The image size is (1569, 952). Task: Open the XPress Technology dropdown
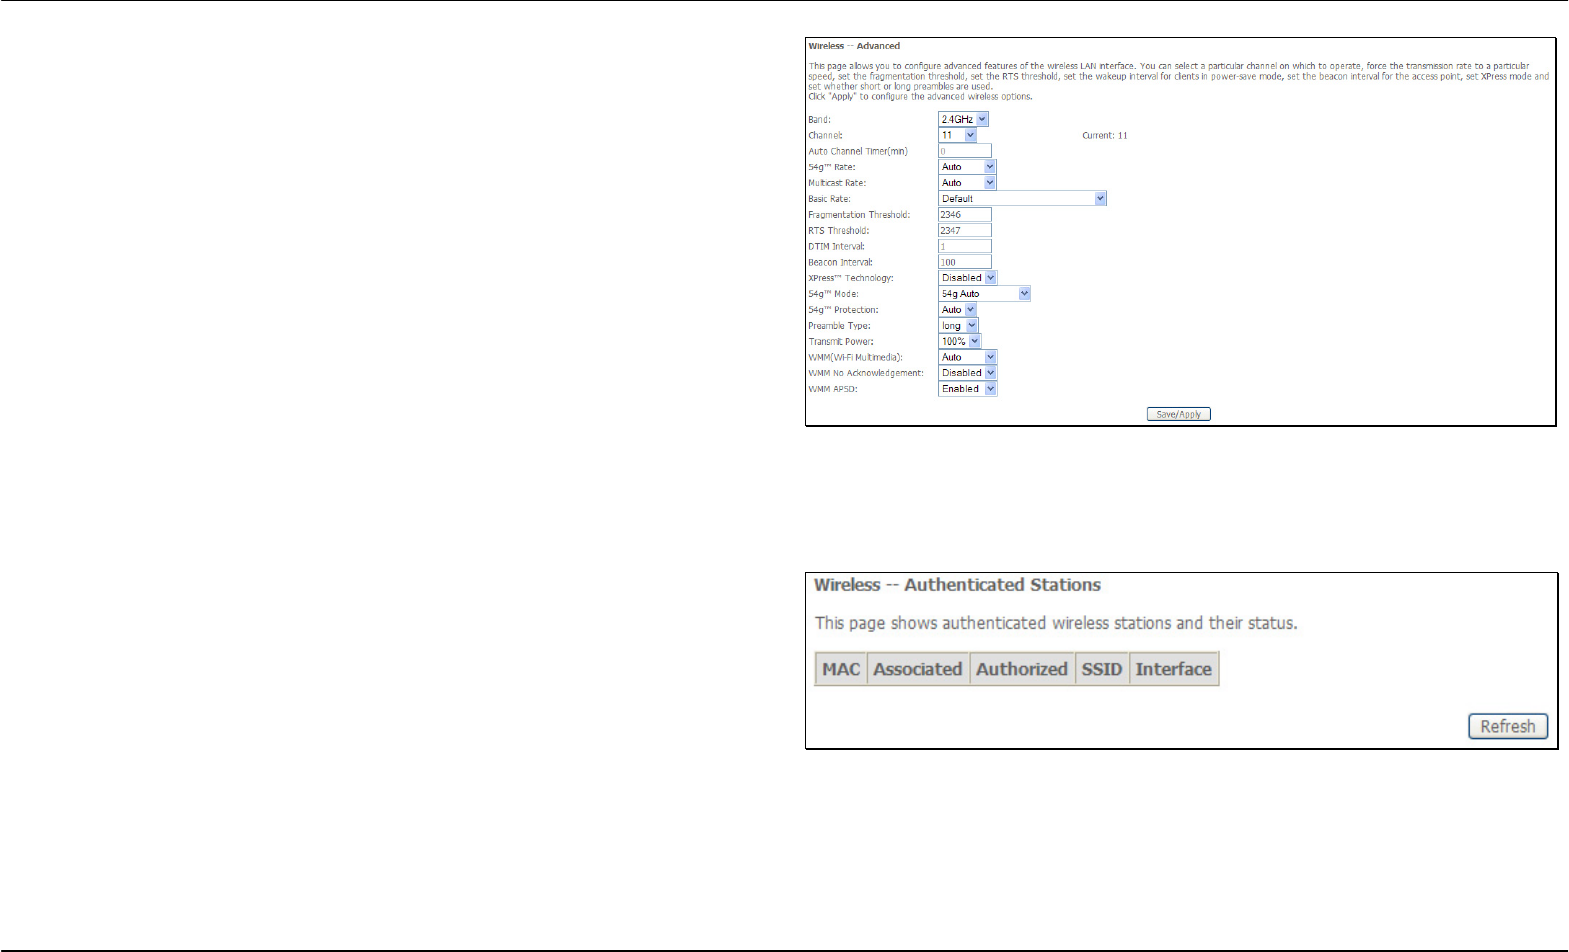point(967,278)
